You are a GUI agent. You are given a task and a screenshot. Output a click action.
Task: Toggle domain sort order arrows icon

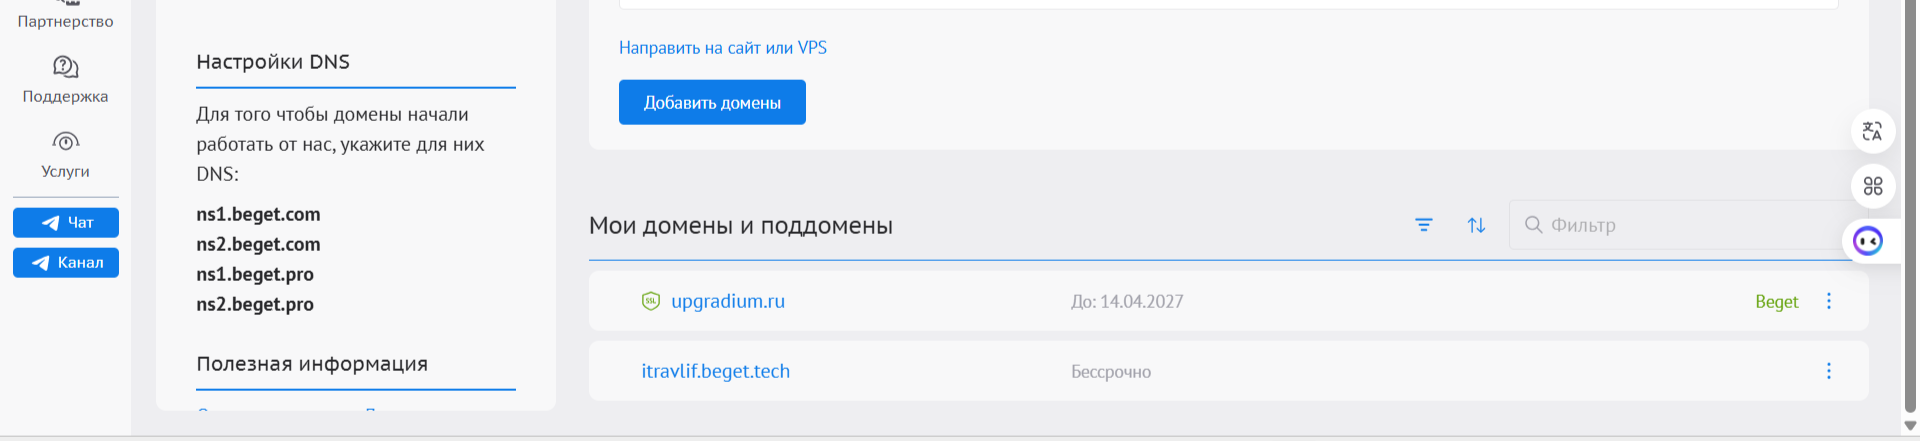click(1476, 225)
